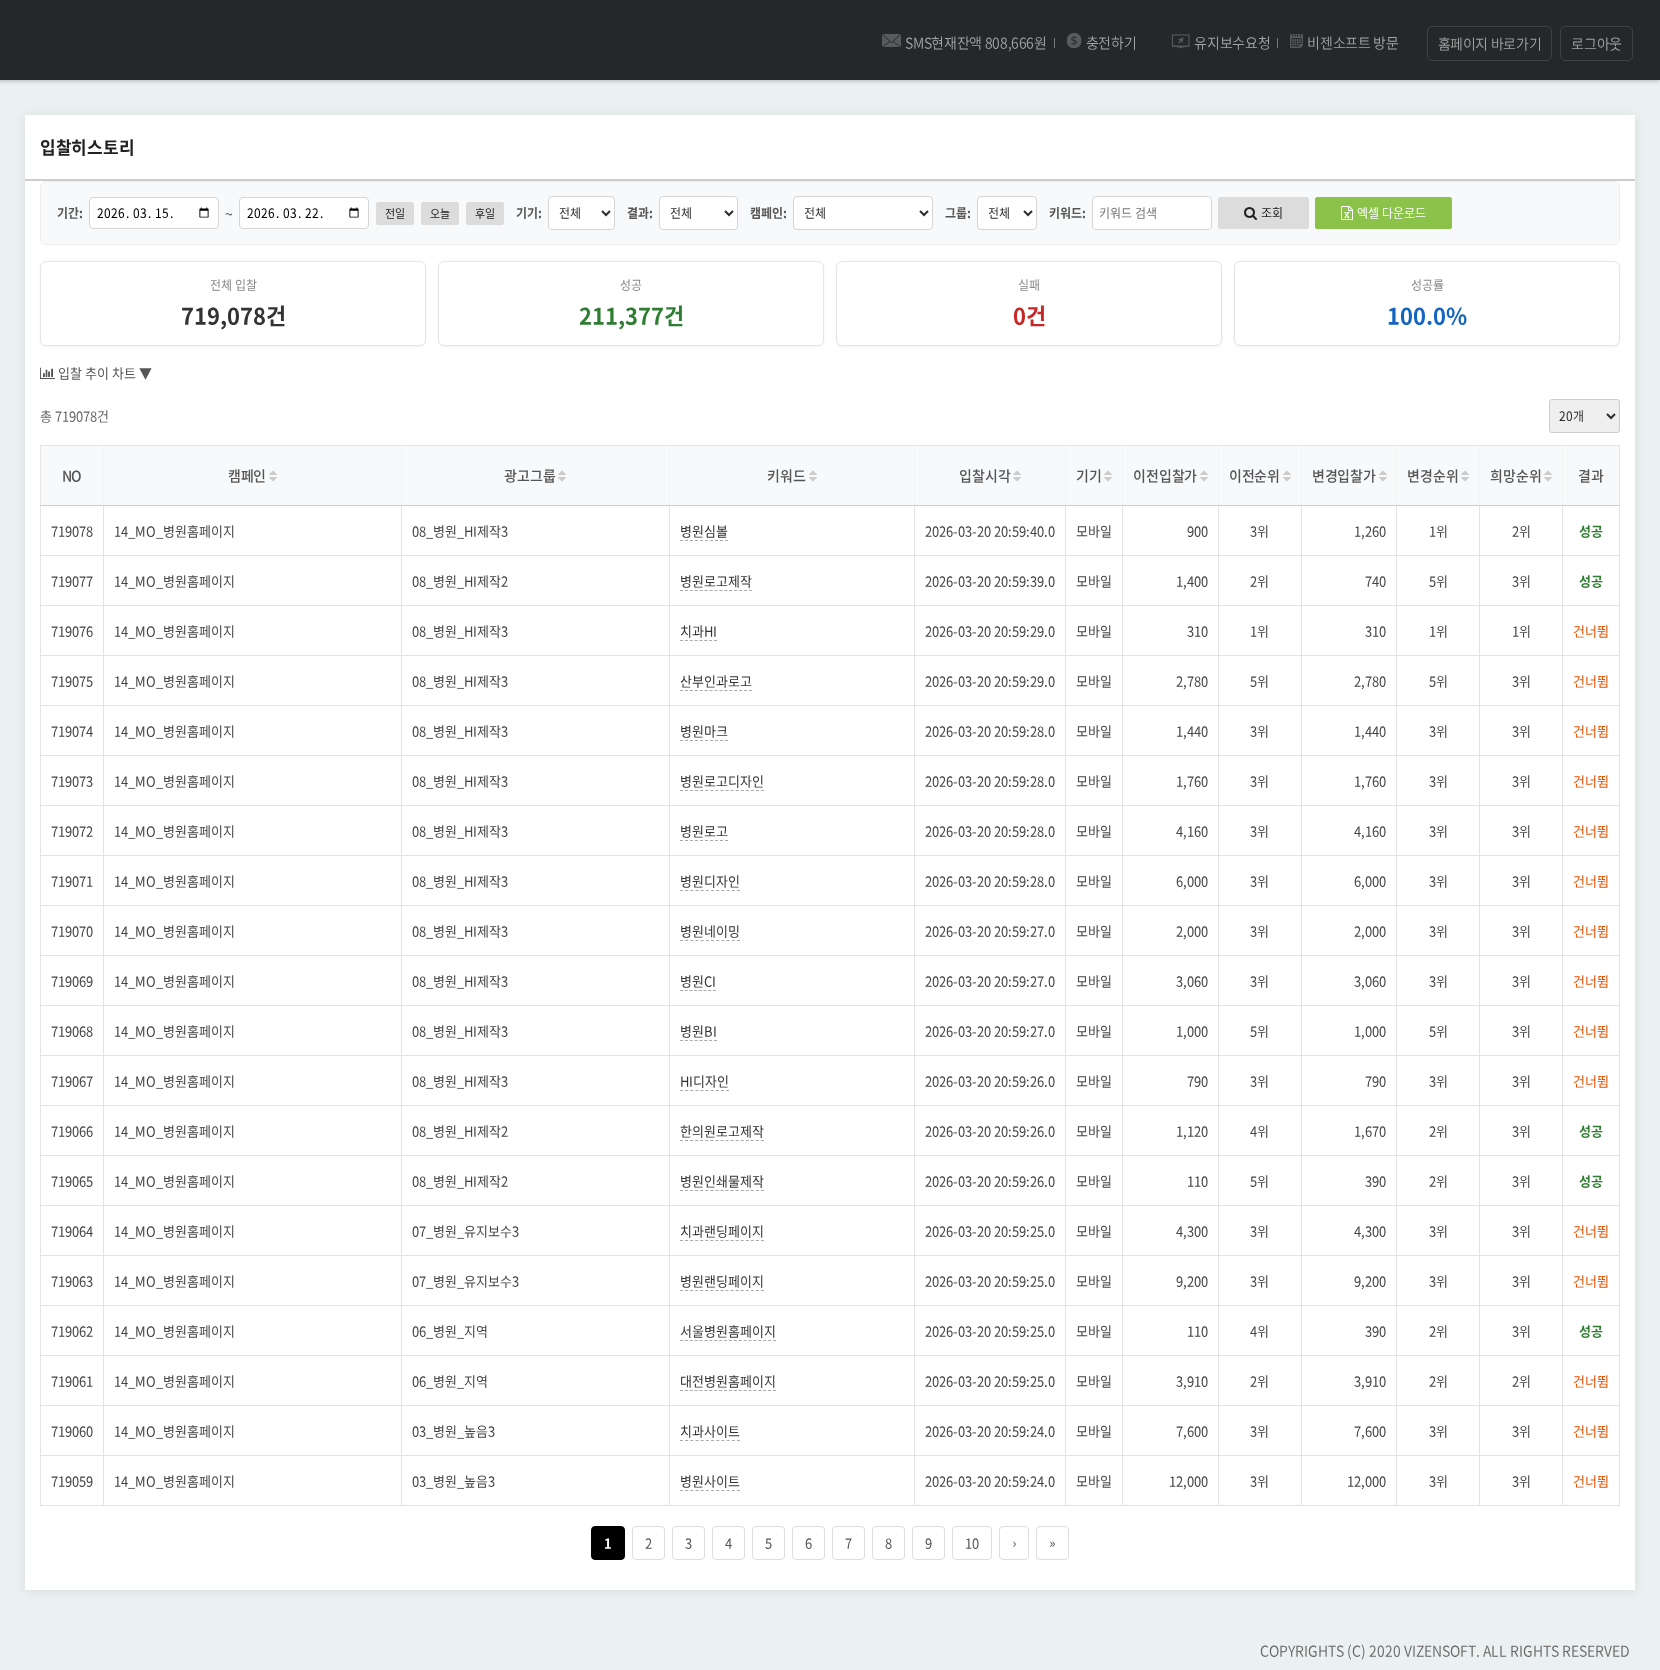Open the 20개 rows-per-page dropdown

pos(1584,416)
